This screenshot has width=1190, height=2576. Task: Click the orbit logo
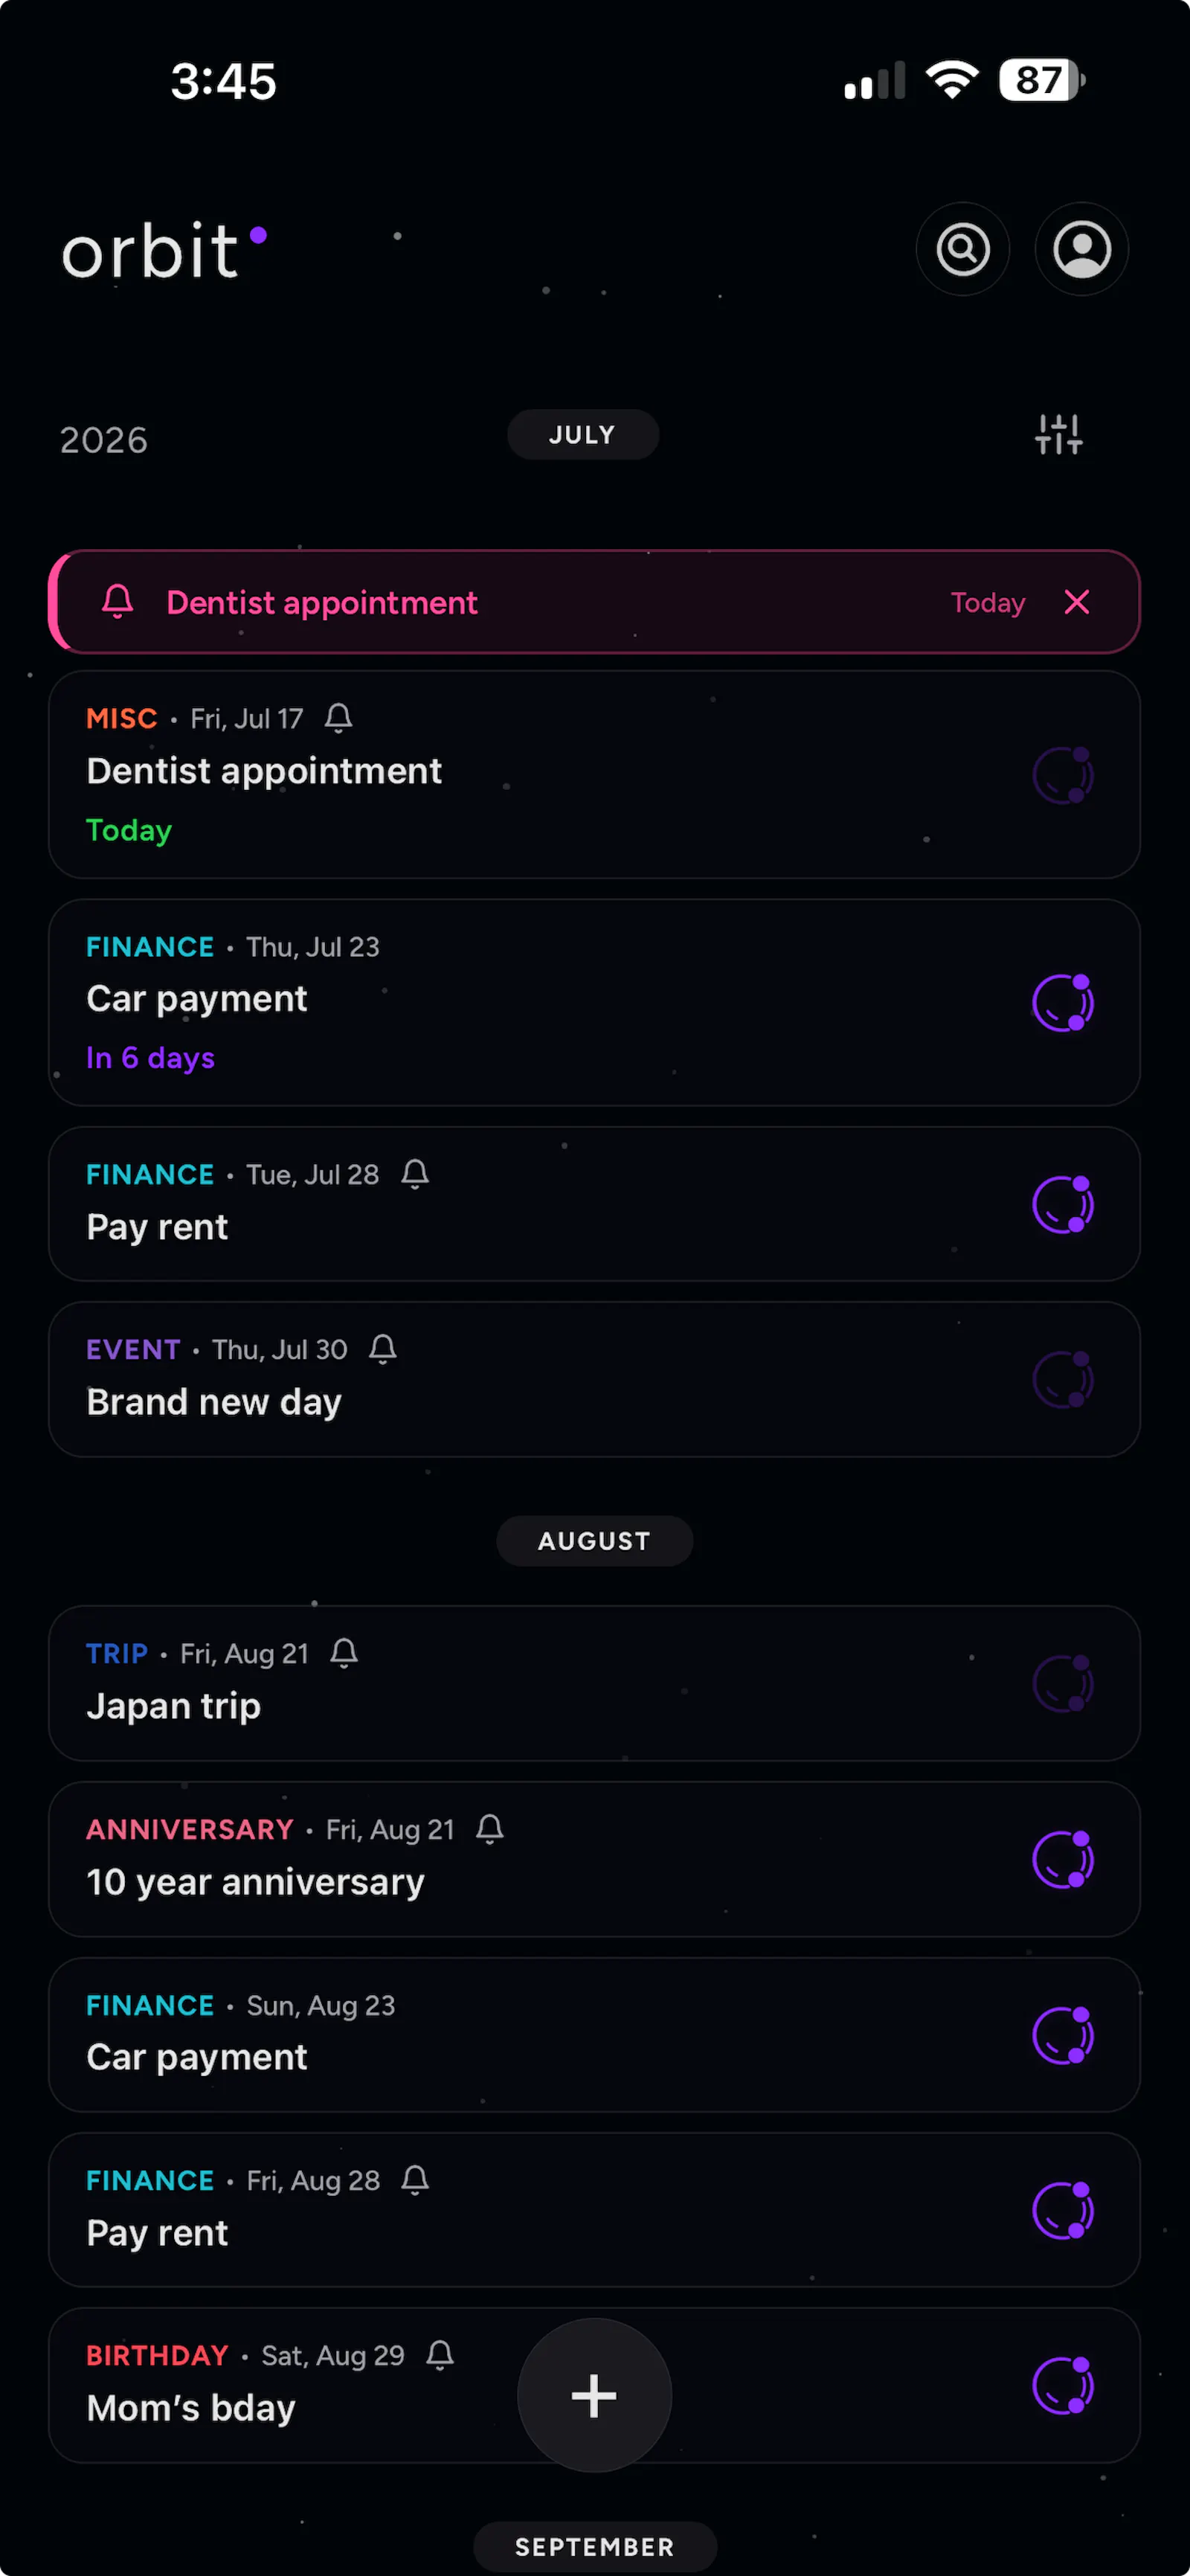click(164, 250)
